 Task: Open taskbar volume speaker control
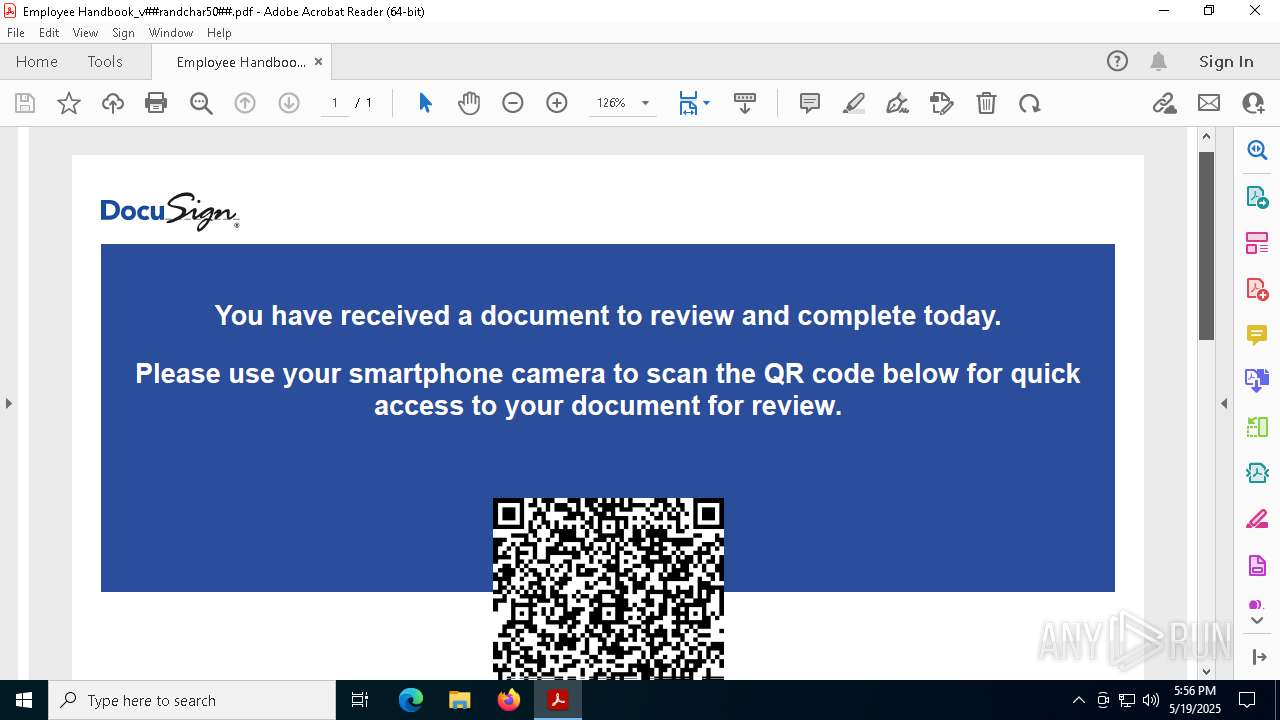point(1151,700)
